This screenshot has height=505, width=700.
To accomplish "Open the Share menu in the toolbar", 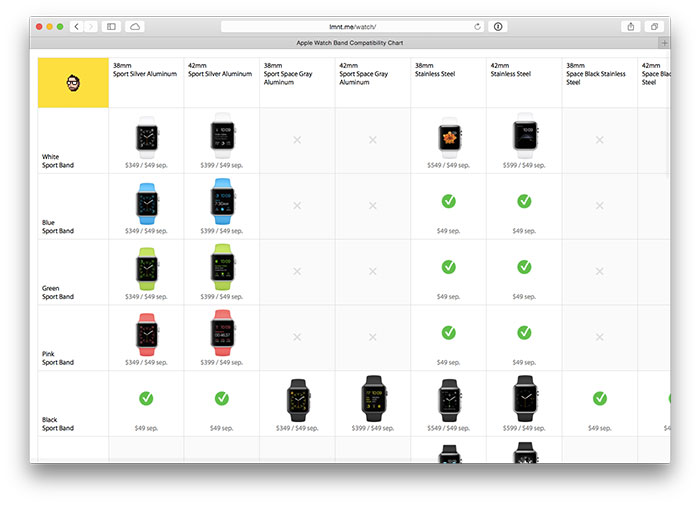I will [630, 27].
